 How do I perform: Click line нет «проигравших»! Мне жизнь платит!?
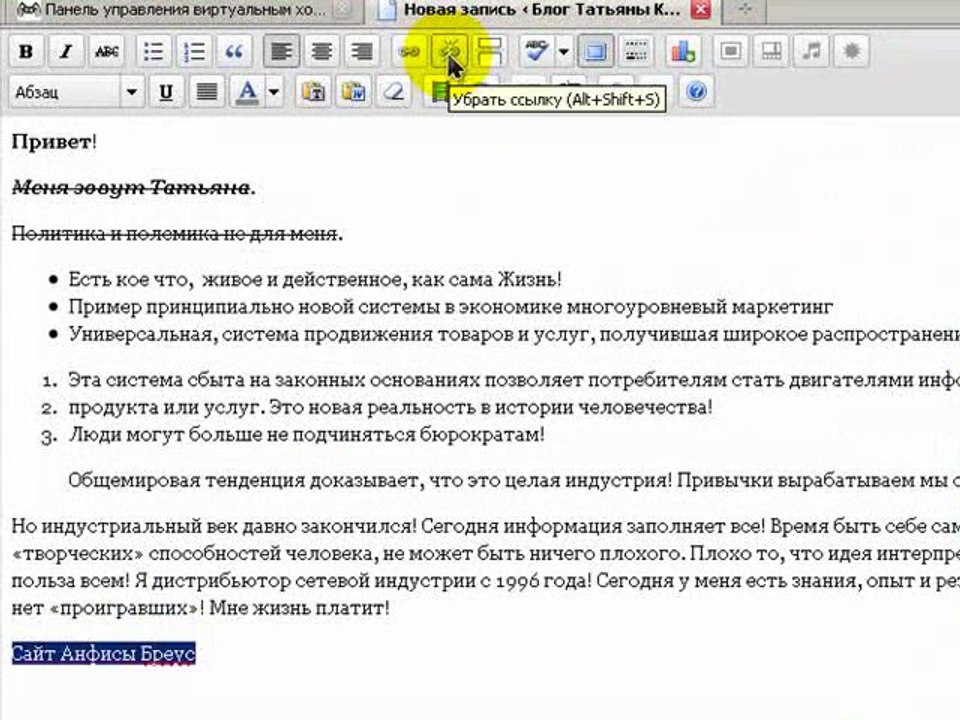pos(200,609)
